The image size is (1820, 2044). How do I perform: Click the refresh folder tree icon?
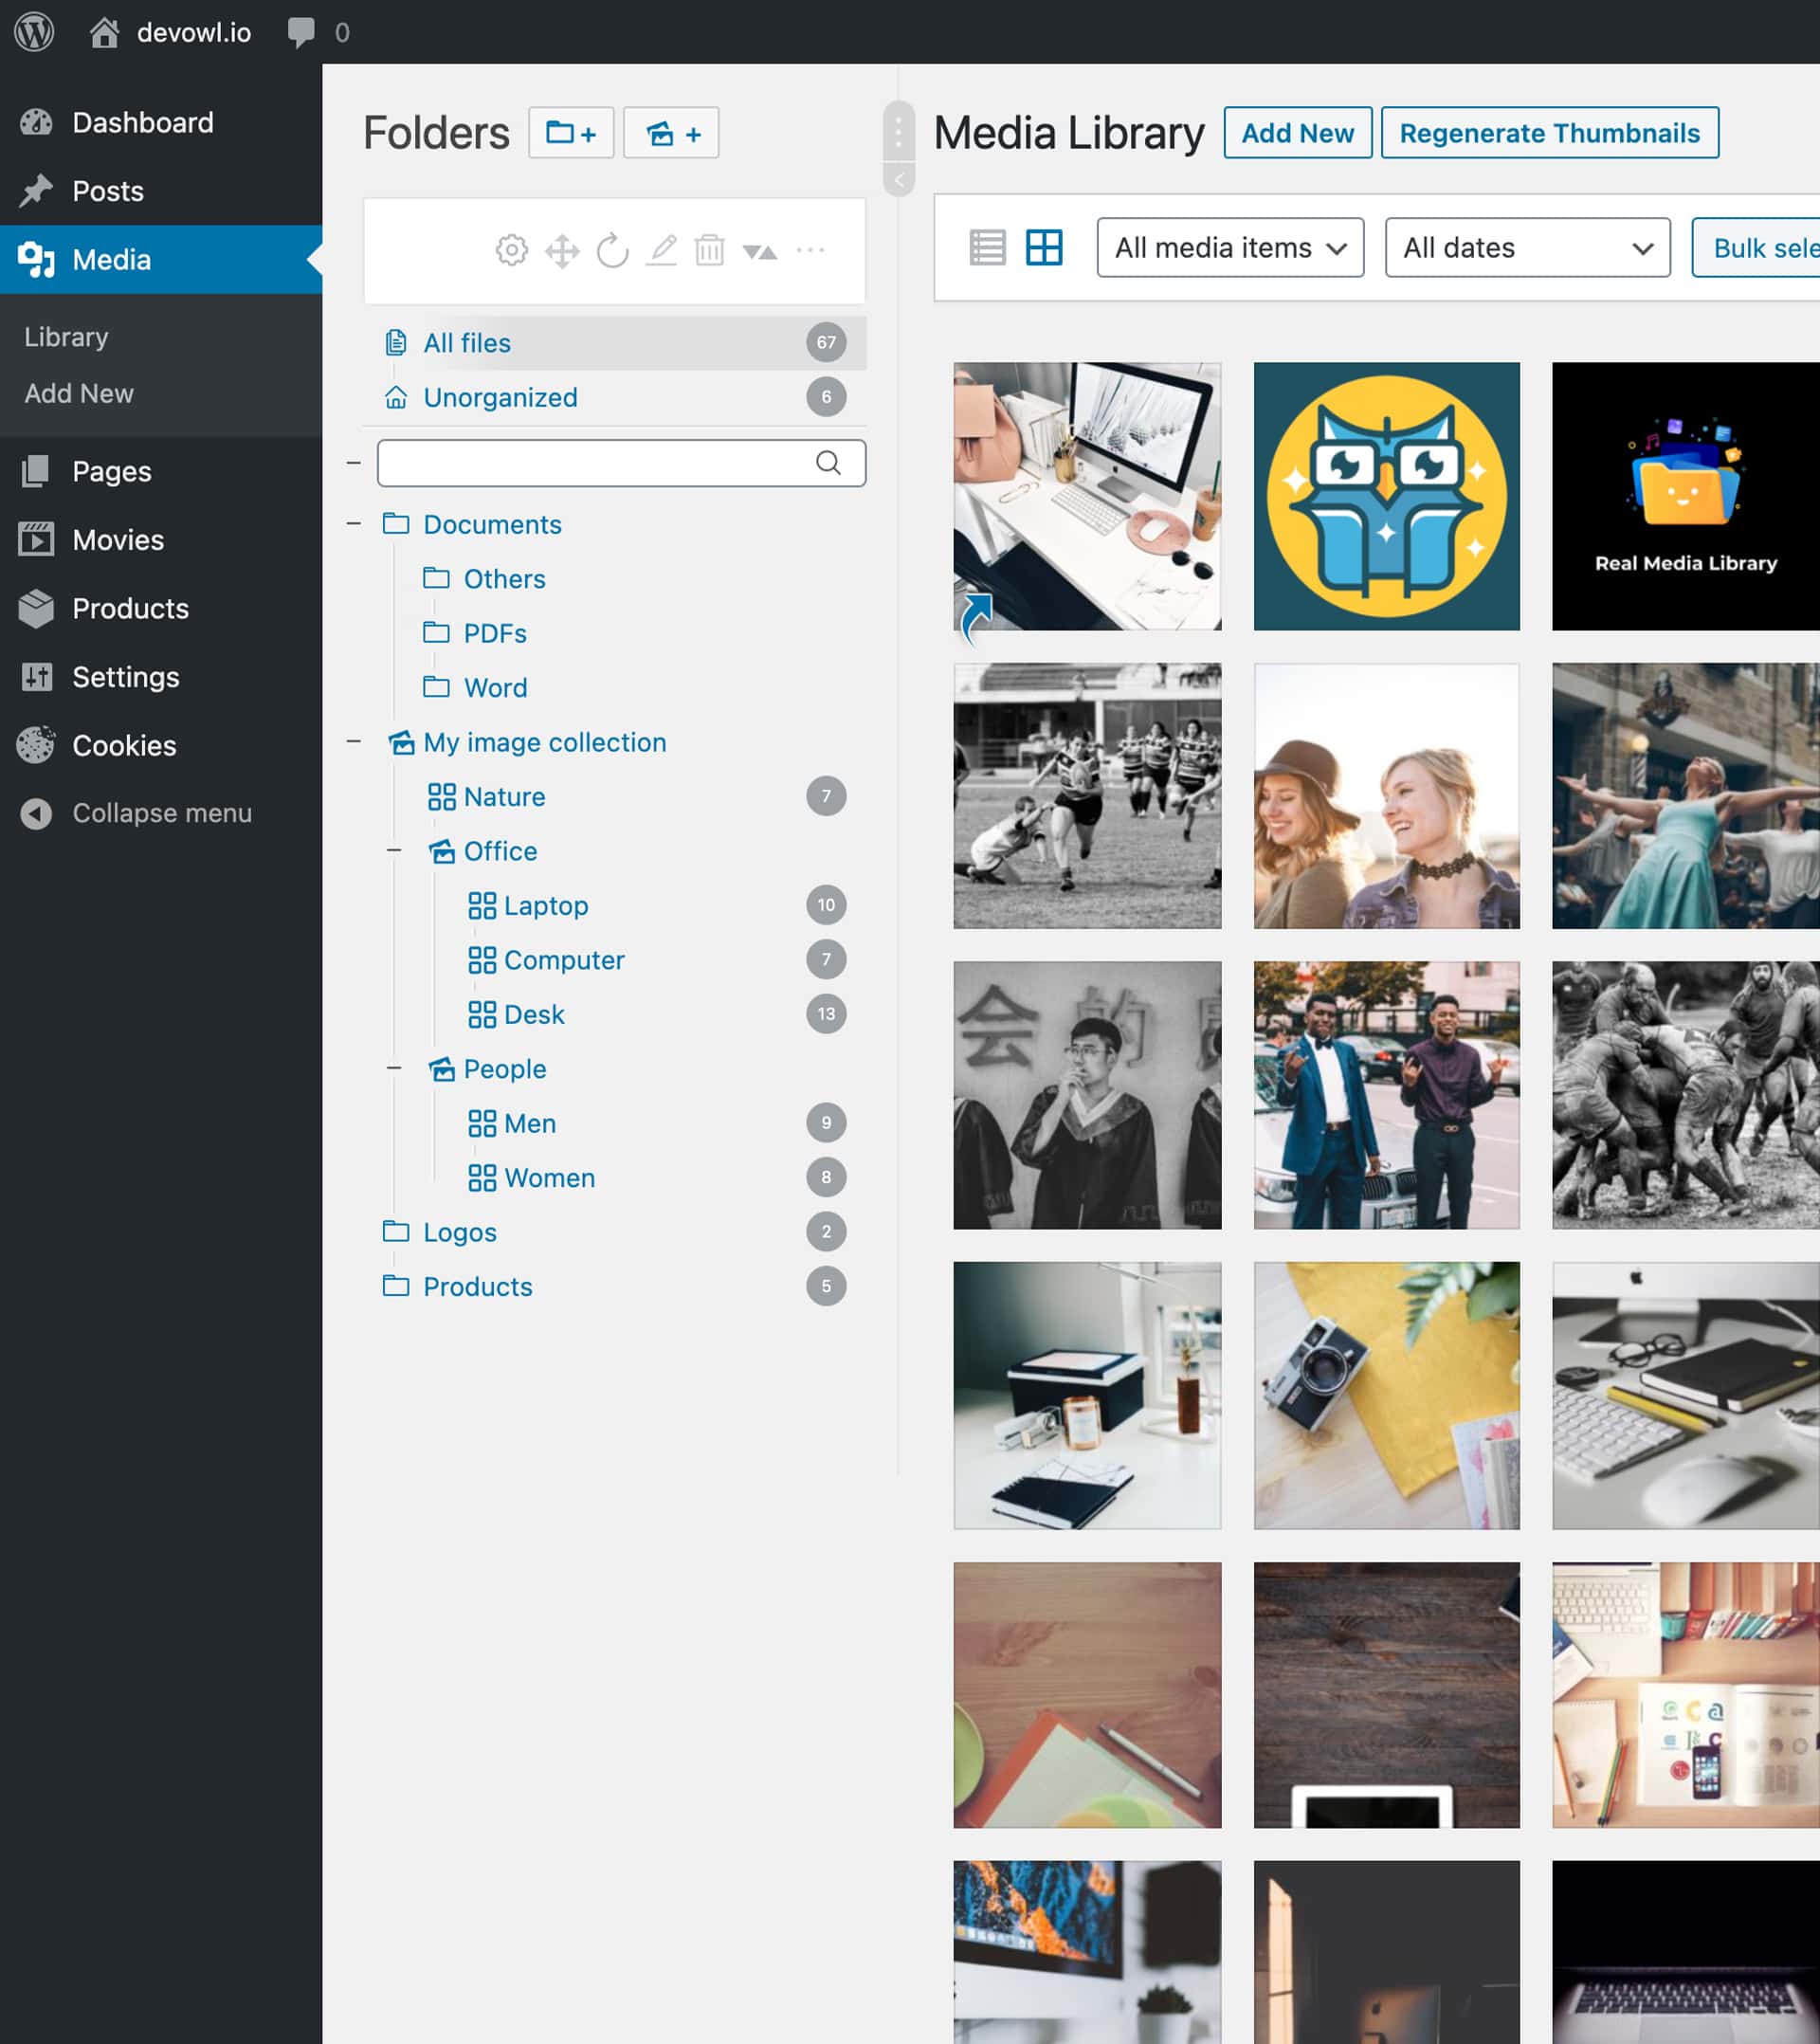click(612, 250)
